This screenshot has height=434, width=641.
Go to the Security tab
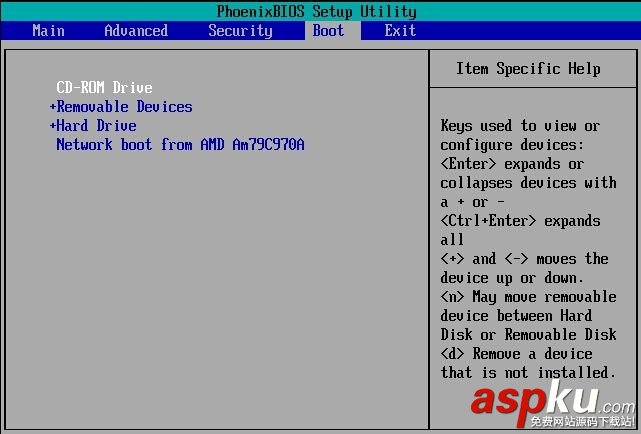(x=240, y=31)
